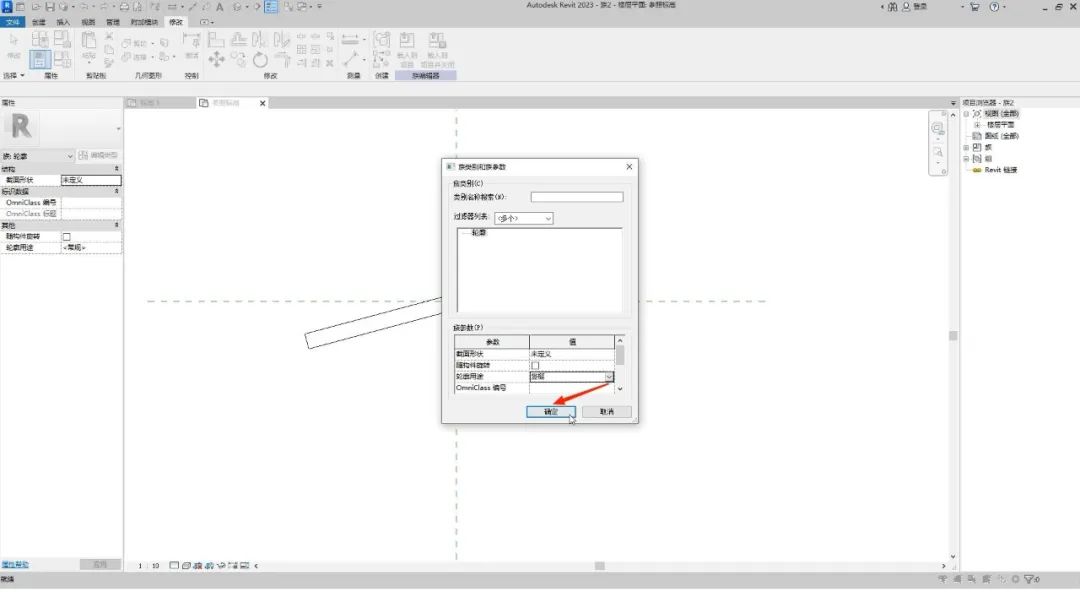Click the 属性帮助 link at the bottom left
The height and width of the screenshot is (608, 1080).
pos(15,565)
